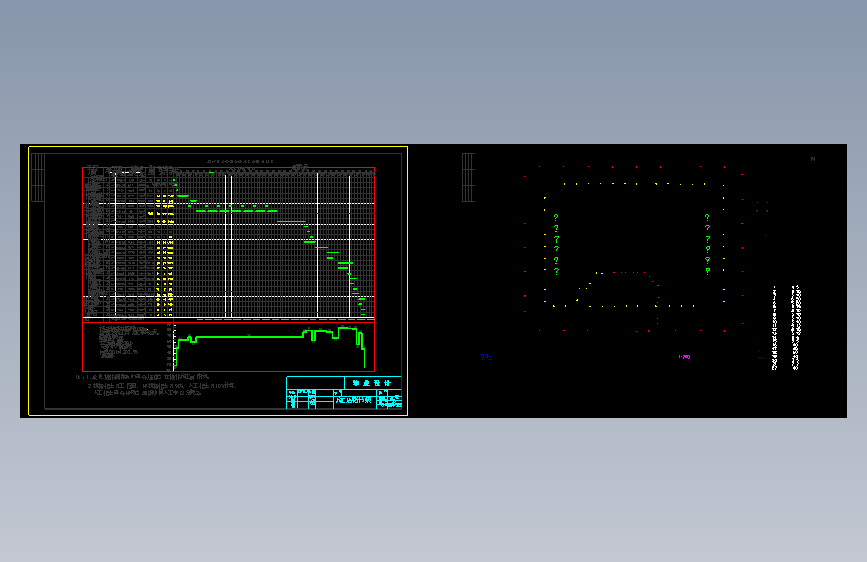867x562 pixels.
Task: Select the cyan title block in the drawing
Action: (343, 393)
